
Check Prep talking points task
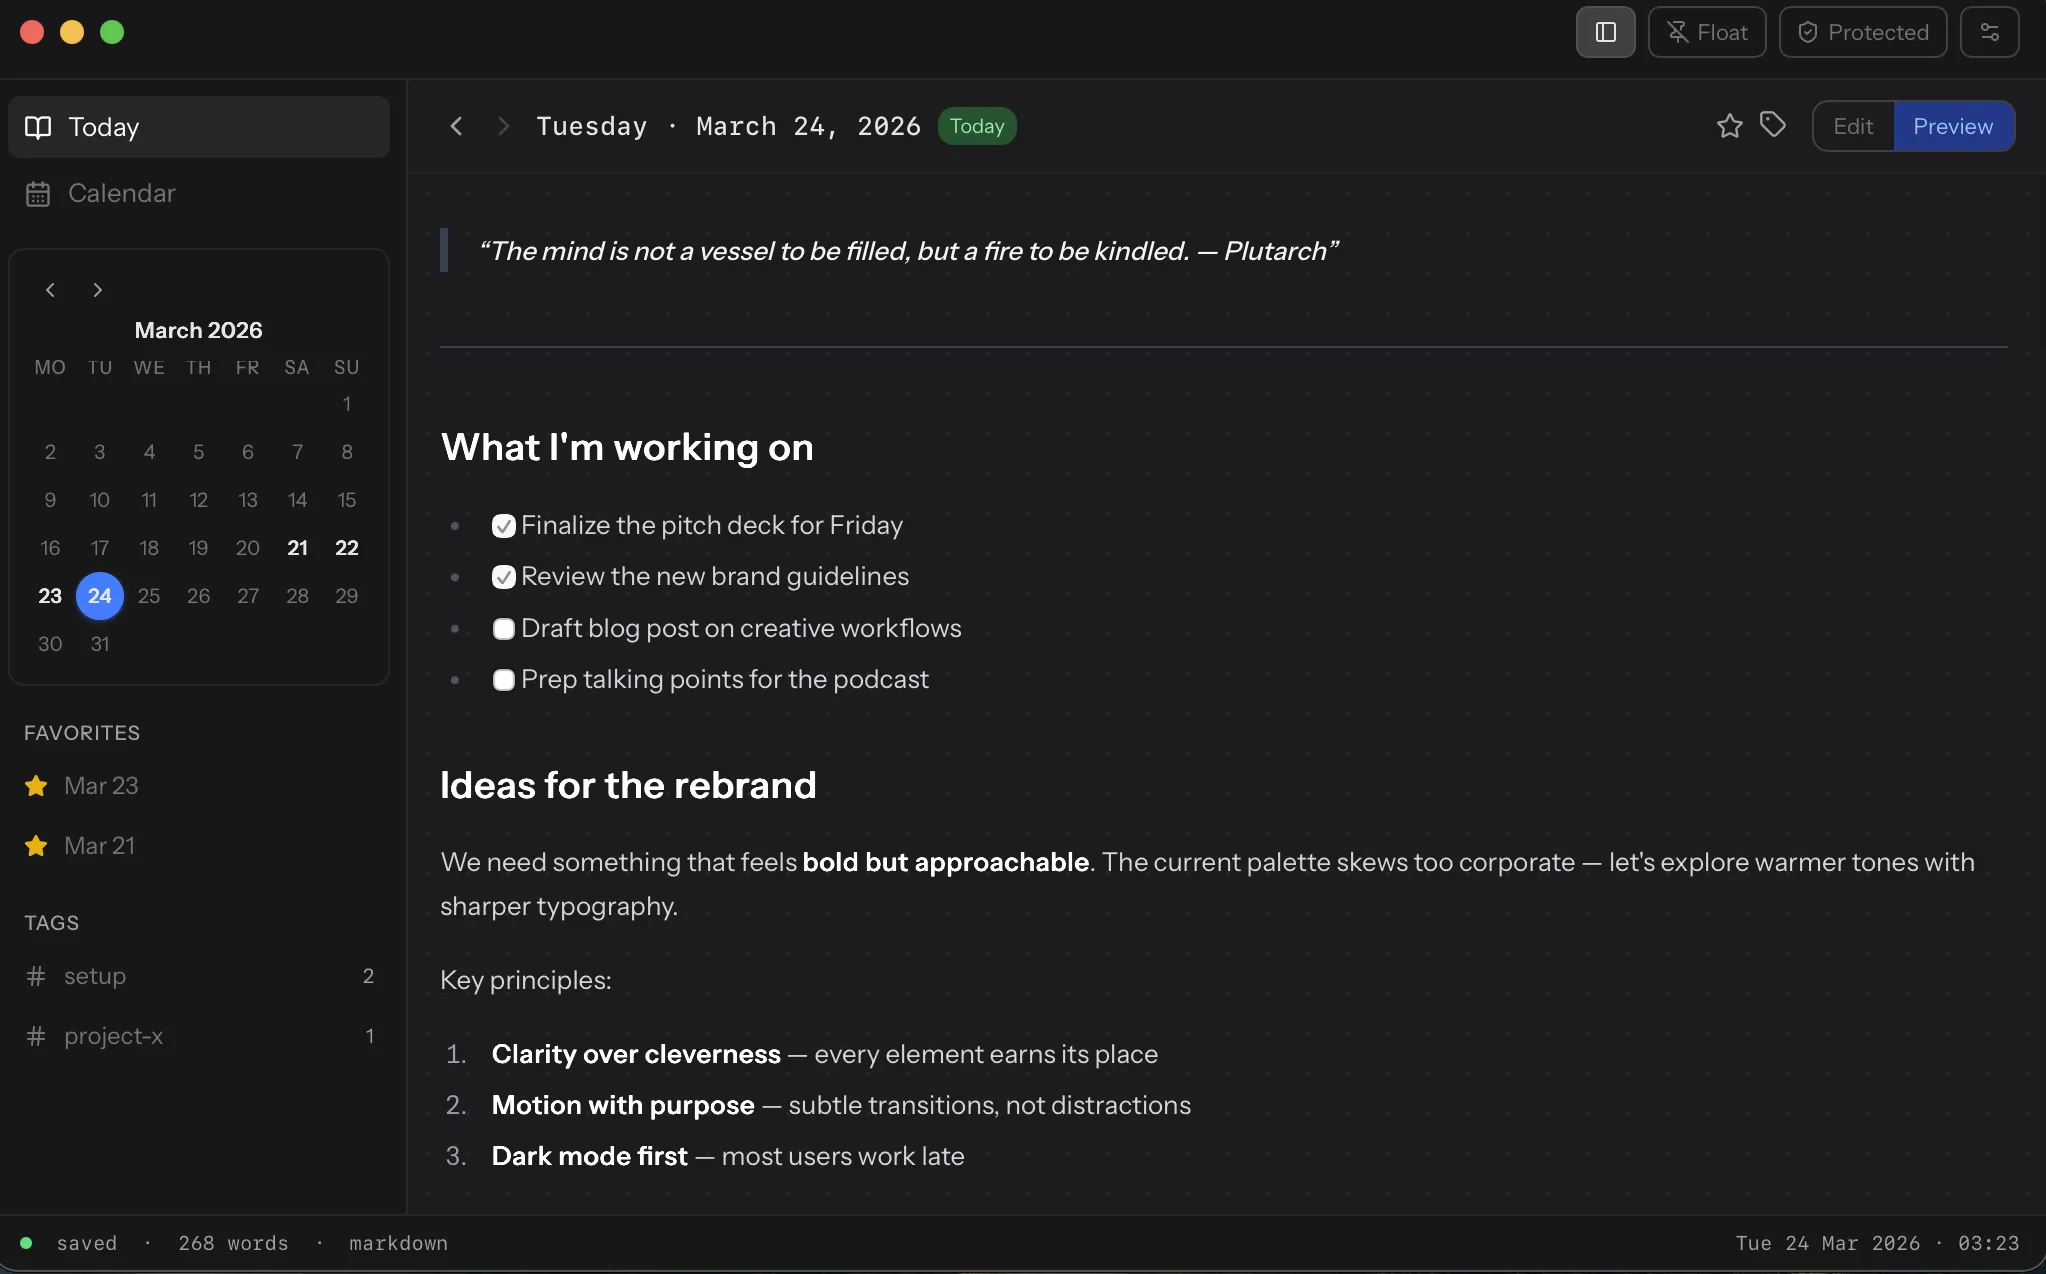tap(504, 680)
